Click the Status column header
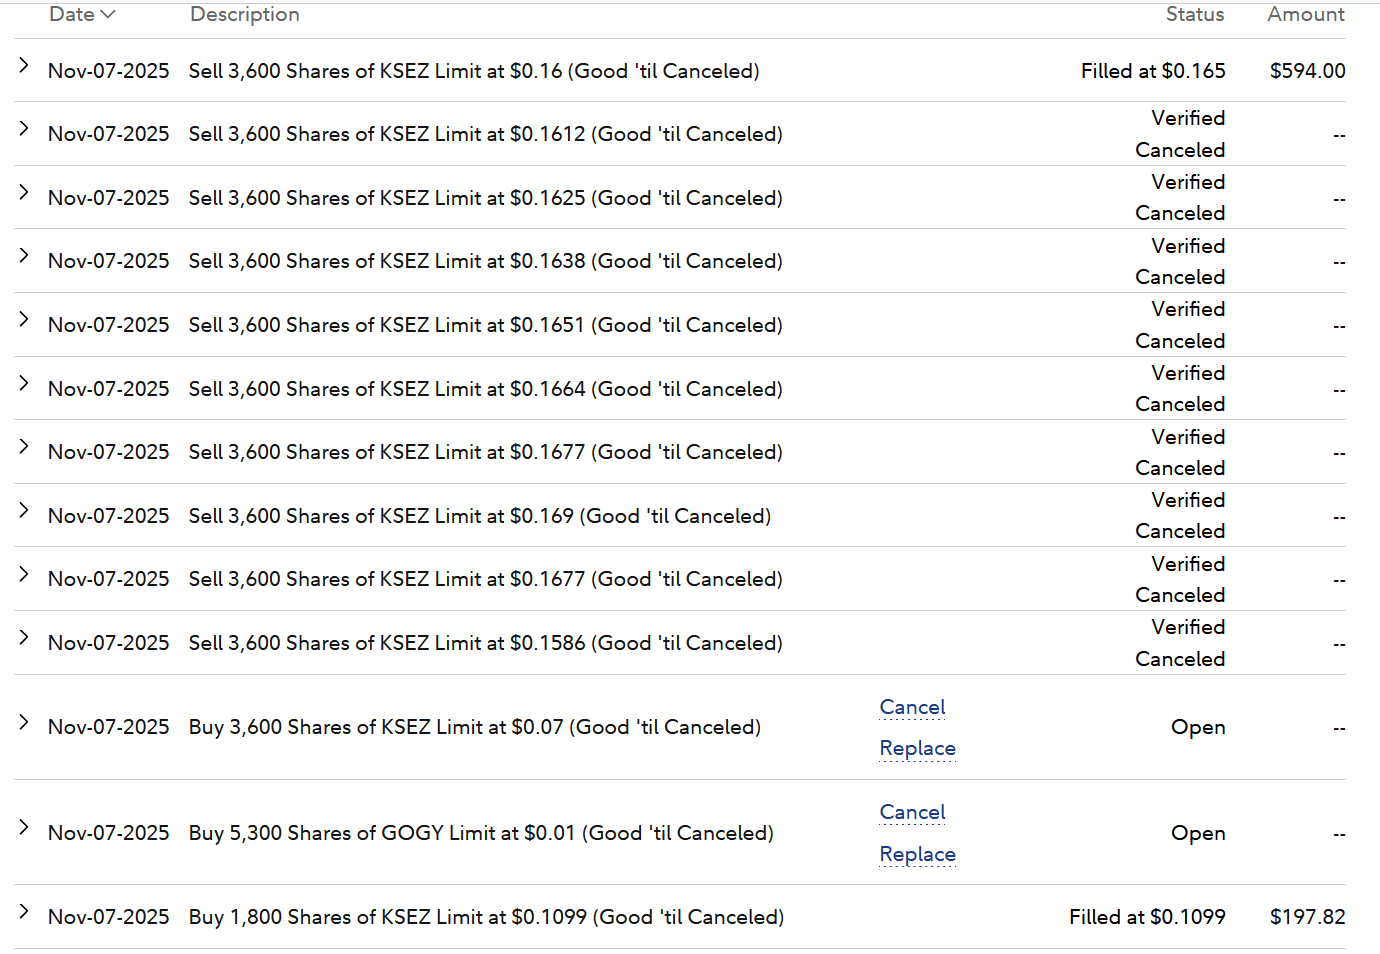 (1195, 15)
